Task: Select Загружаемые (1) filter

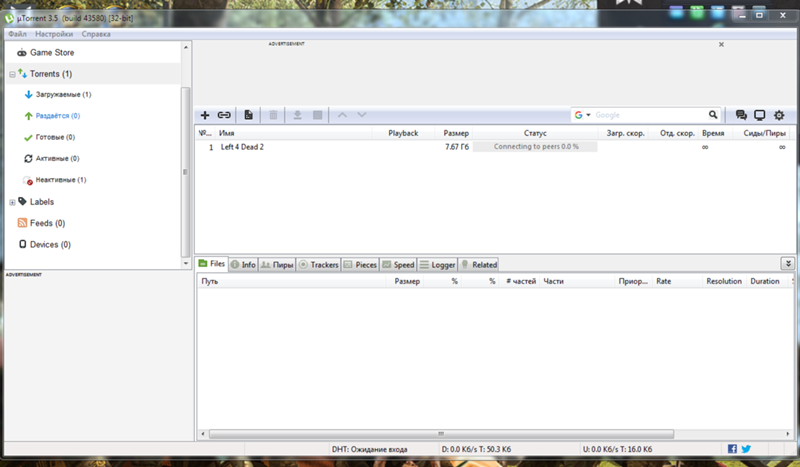Action: click(63, 94)
